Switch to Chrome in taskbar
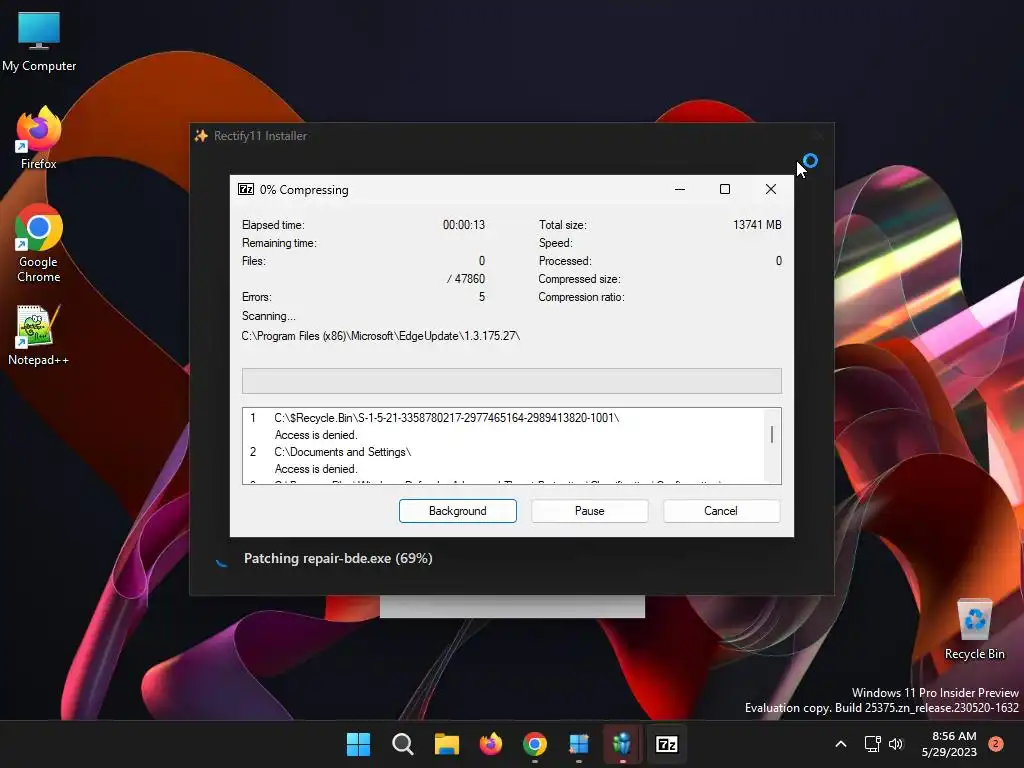Viewport: 1024px width, 768px height. coord(535,744)
